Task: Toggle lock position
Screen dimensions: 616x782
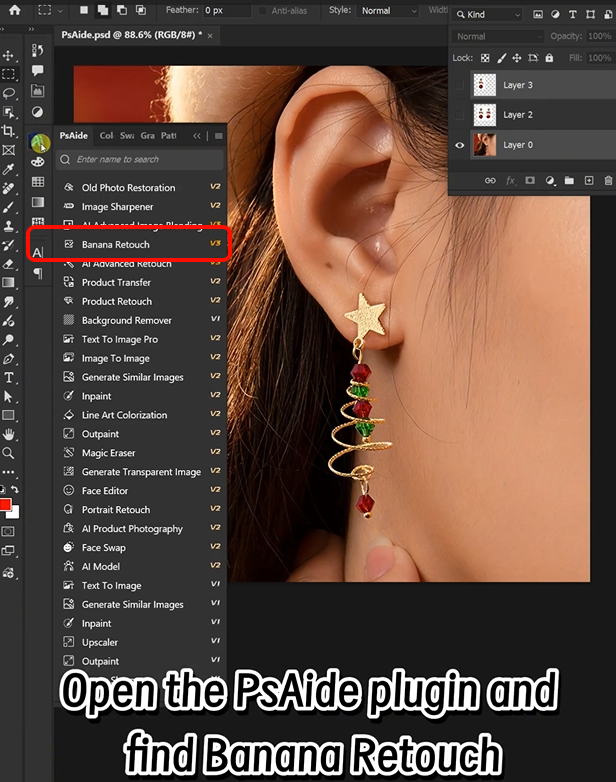Action: point(517,58)
